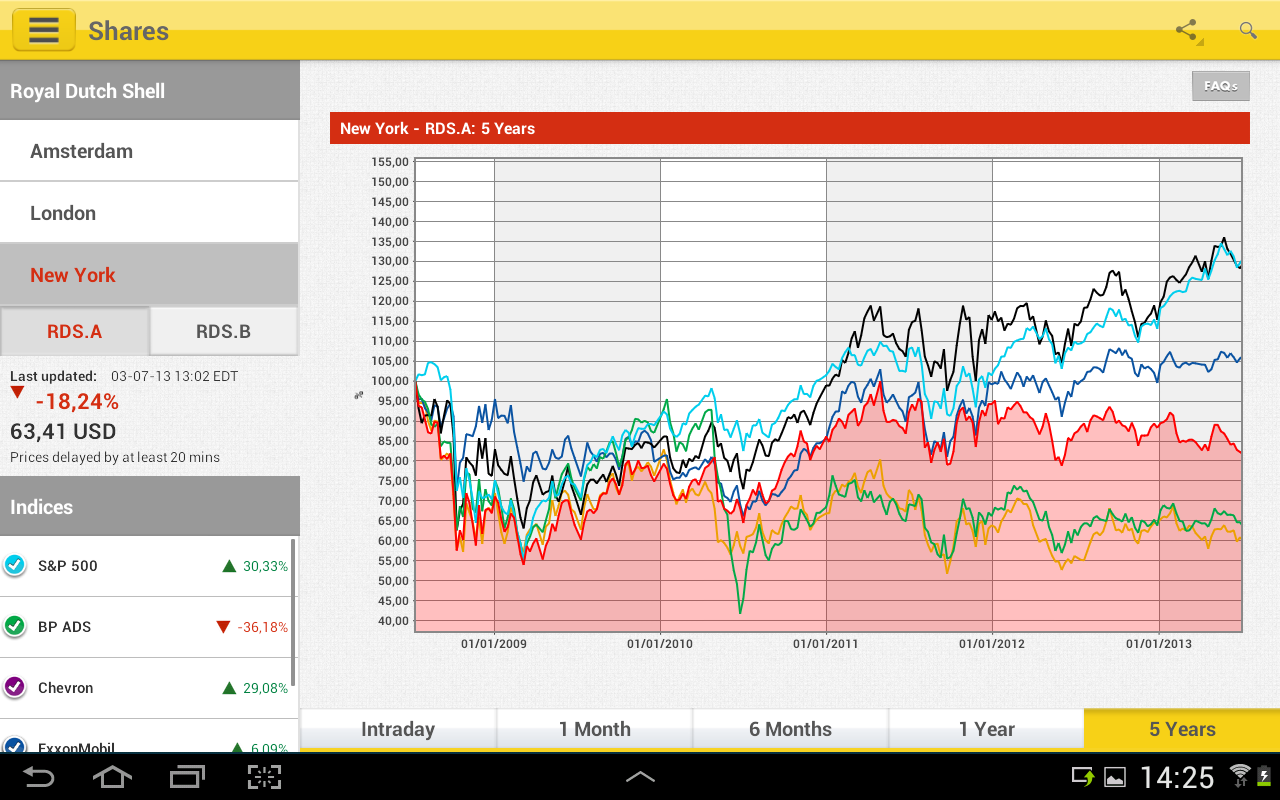Show 5 Years chart range
The width and height of the screenshot is (1280, 800).
pos(1182,729)
